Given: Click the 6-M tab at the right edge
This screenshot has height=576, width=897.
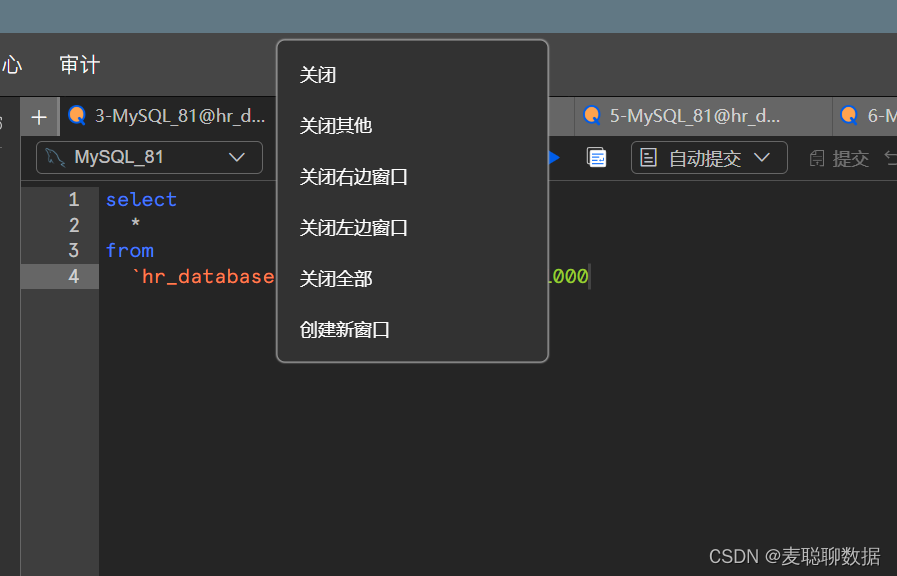Looking at the screenshot, I should pos(865,116).
